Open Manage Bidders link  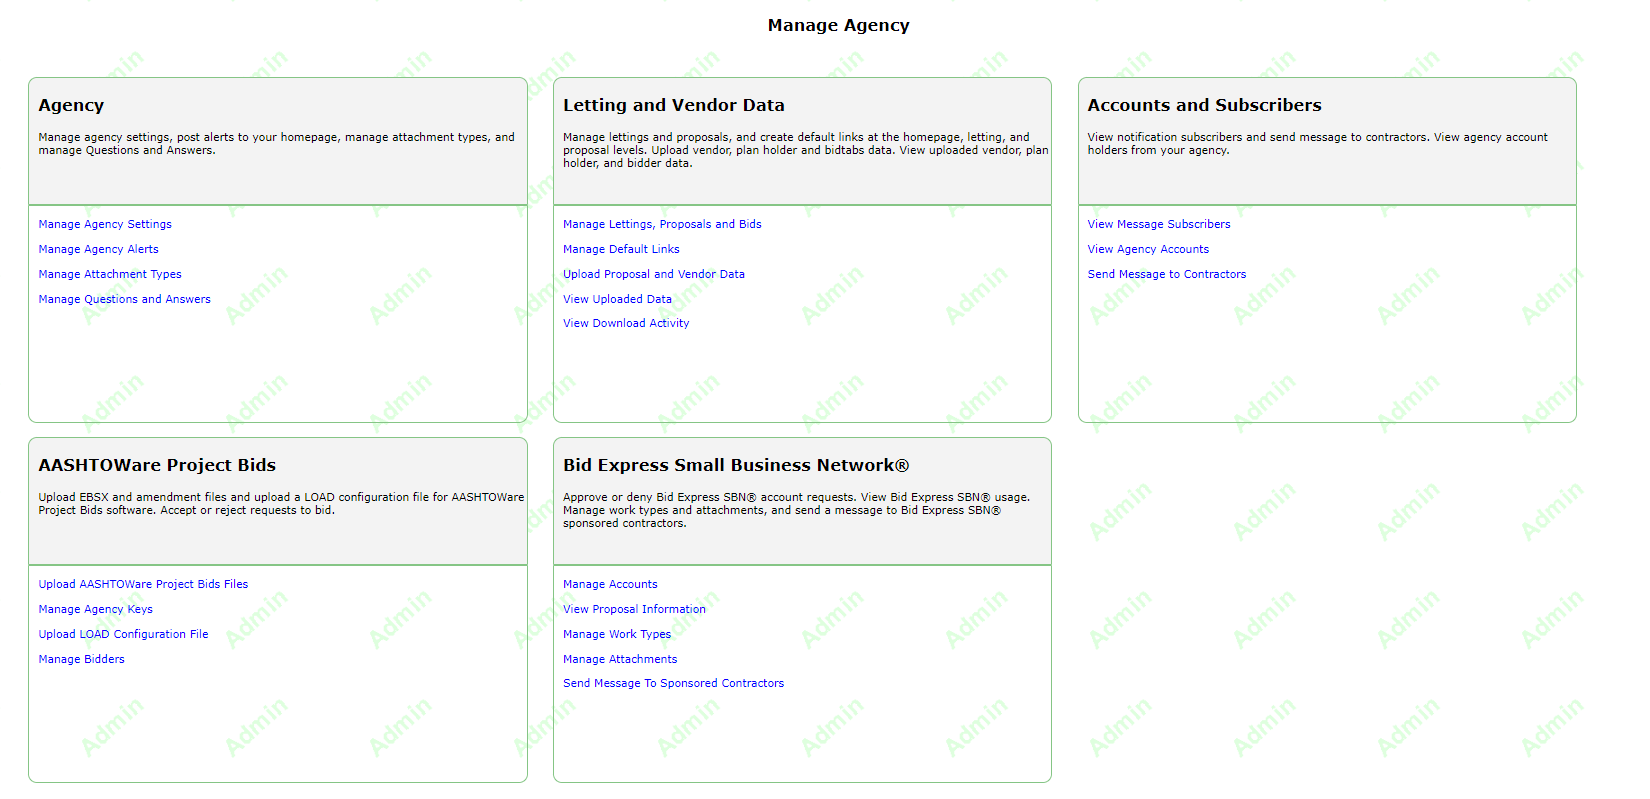(81, 659)
